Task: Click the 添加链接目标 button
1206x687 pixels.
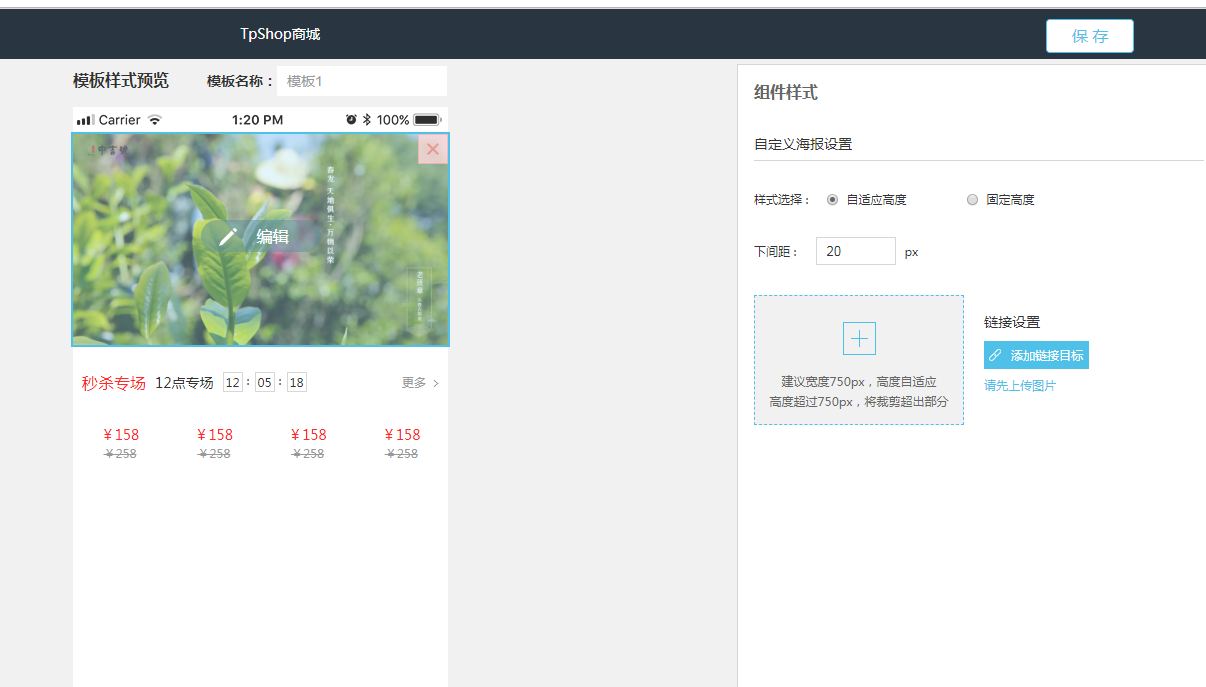Action: (x=1036, y=356)
